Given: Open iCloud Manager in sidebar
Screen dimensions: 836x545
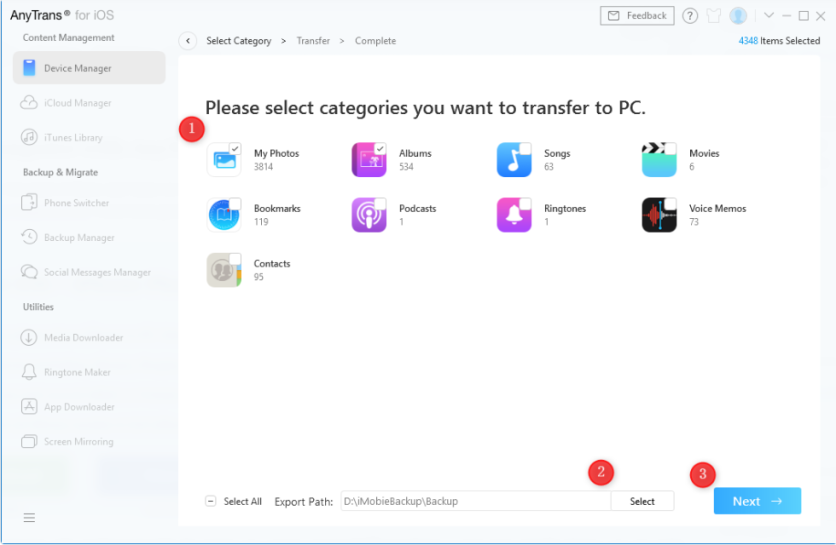Looking at the screenshot, I should pyautogui.click(x=89, y=102).
